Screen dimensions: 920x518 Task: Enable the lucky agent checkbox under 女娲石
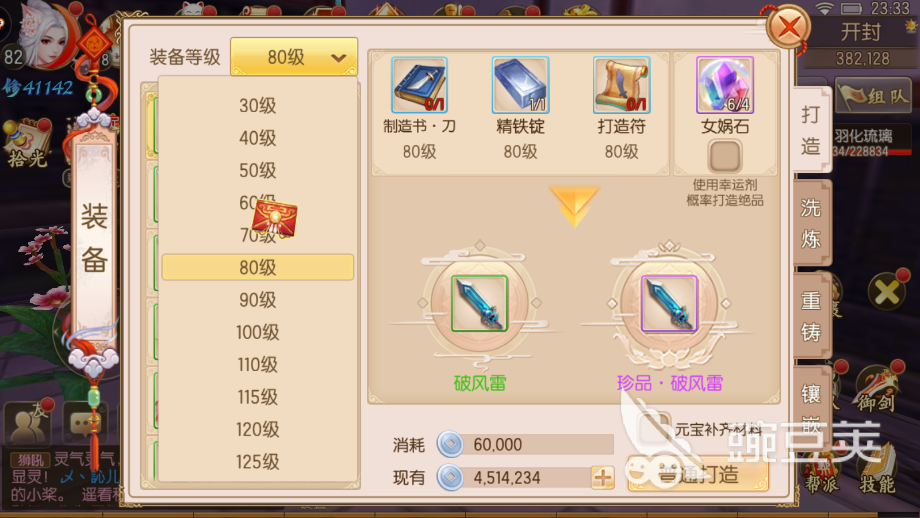tap(725, 156)
